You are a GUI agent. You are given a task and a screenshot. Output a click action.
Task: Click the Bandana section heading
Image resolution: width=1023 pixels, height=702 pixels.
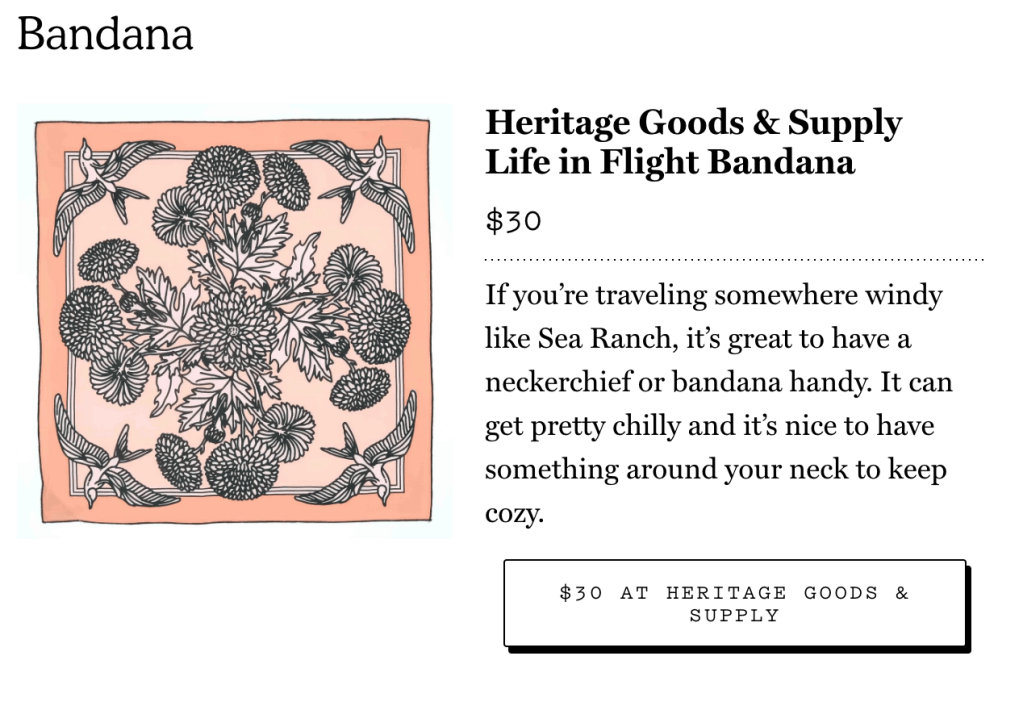(x=105, y=34)
